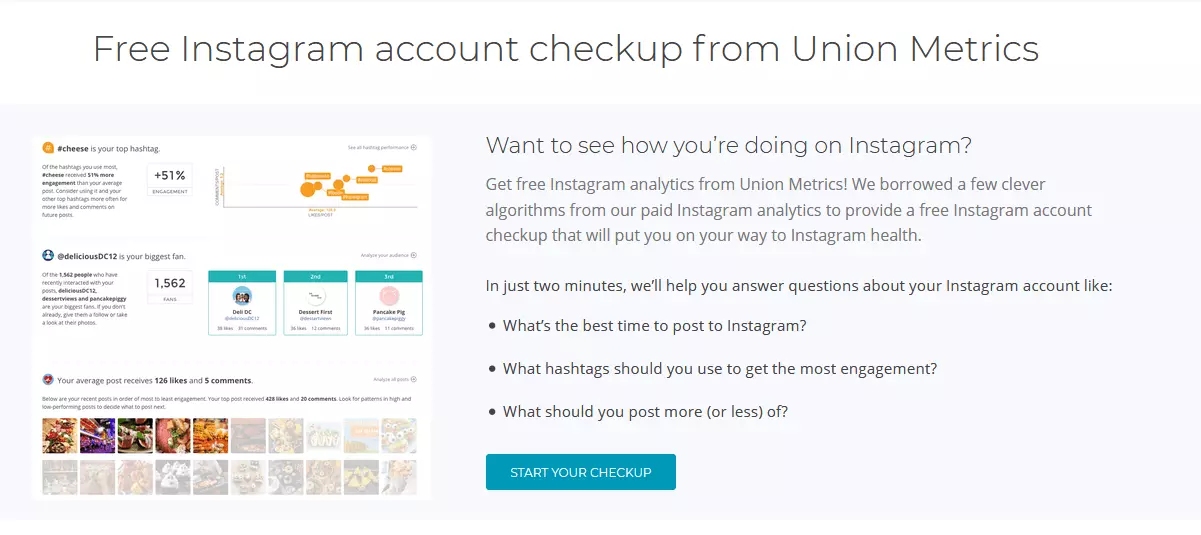
Task: Click the +51% engagement stat box
Action: [x=170, y=179]
